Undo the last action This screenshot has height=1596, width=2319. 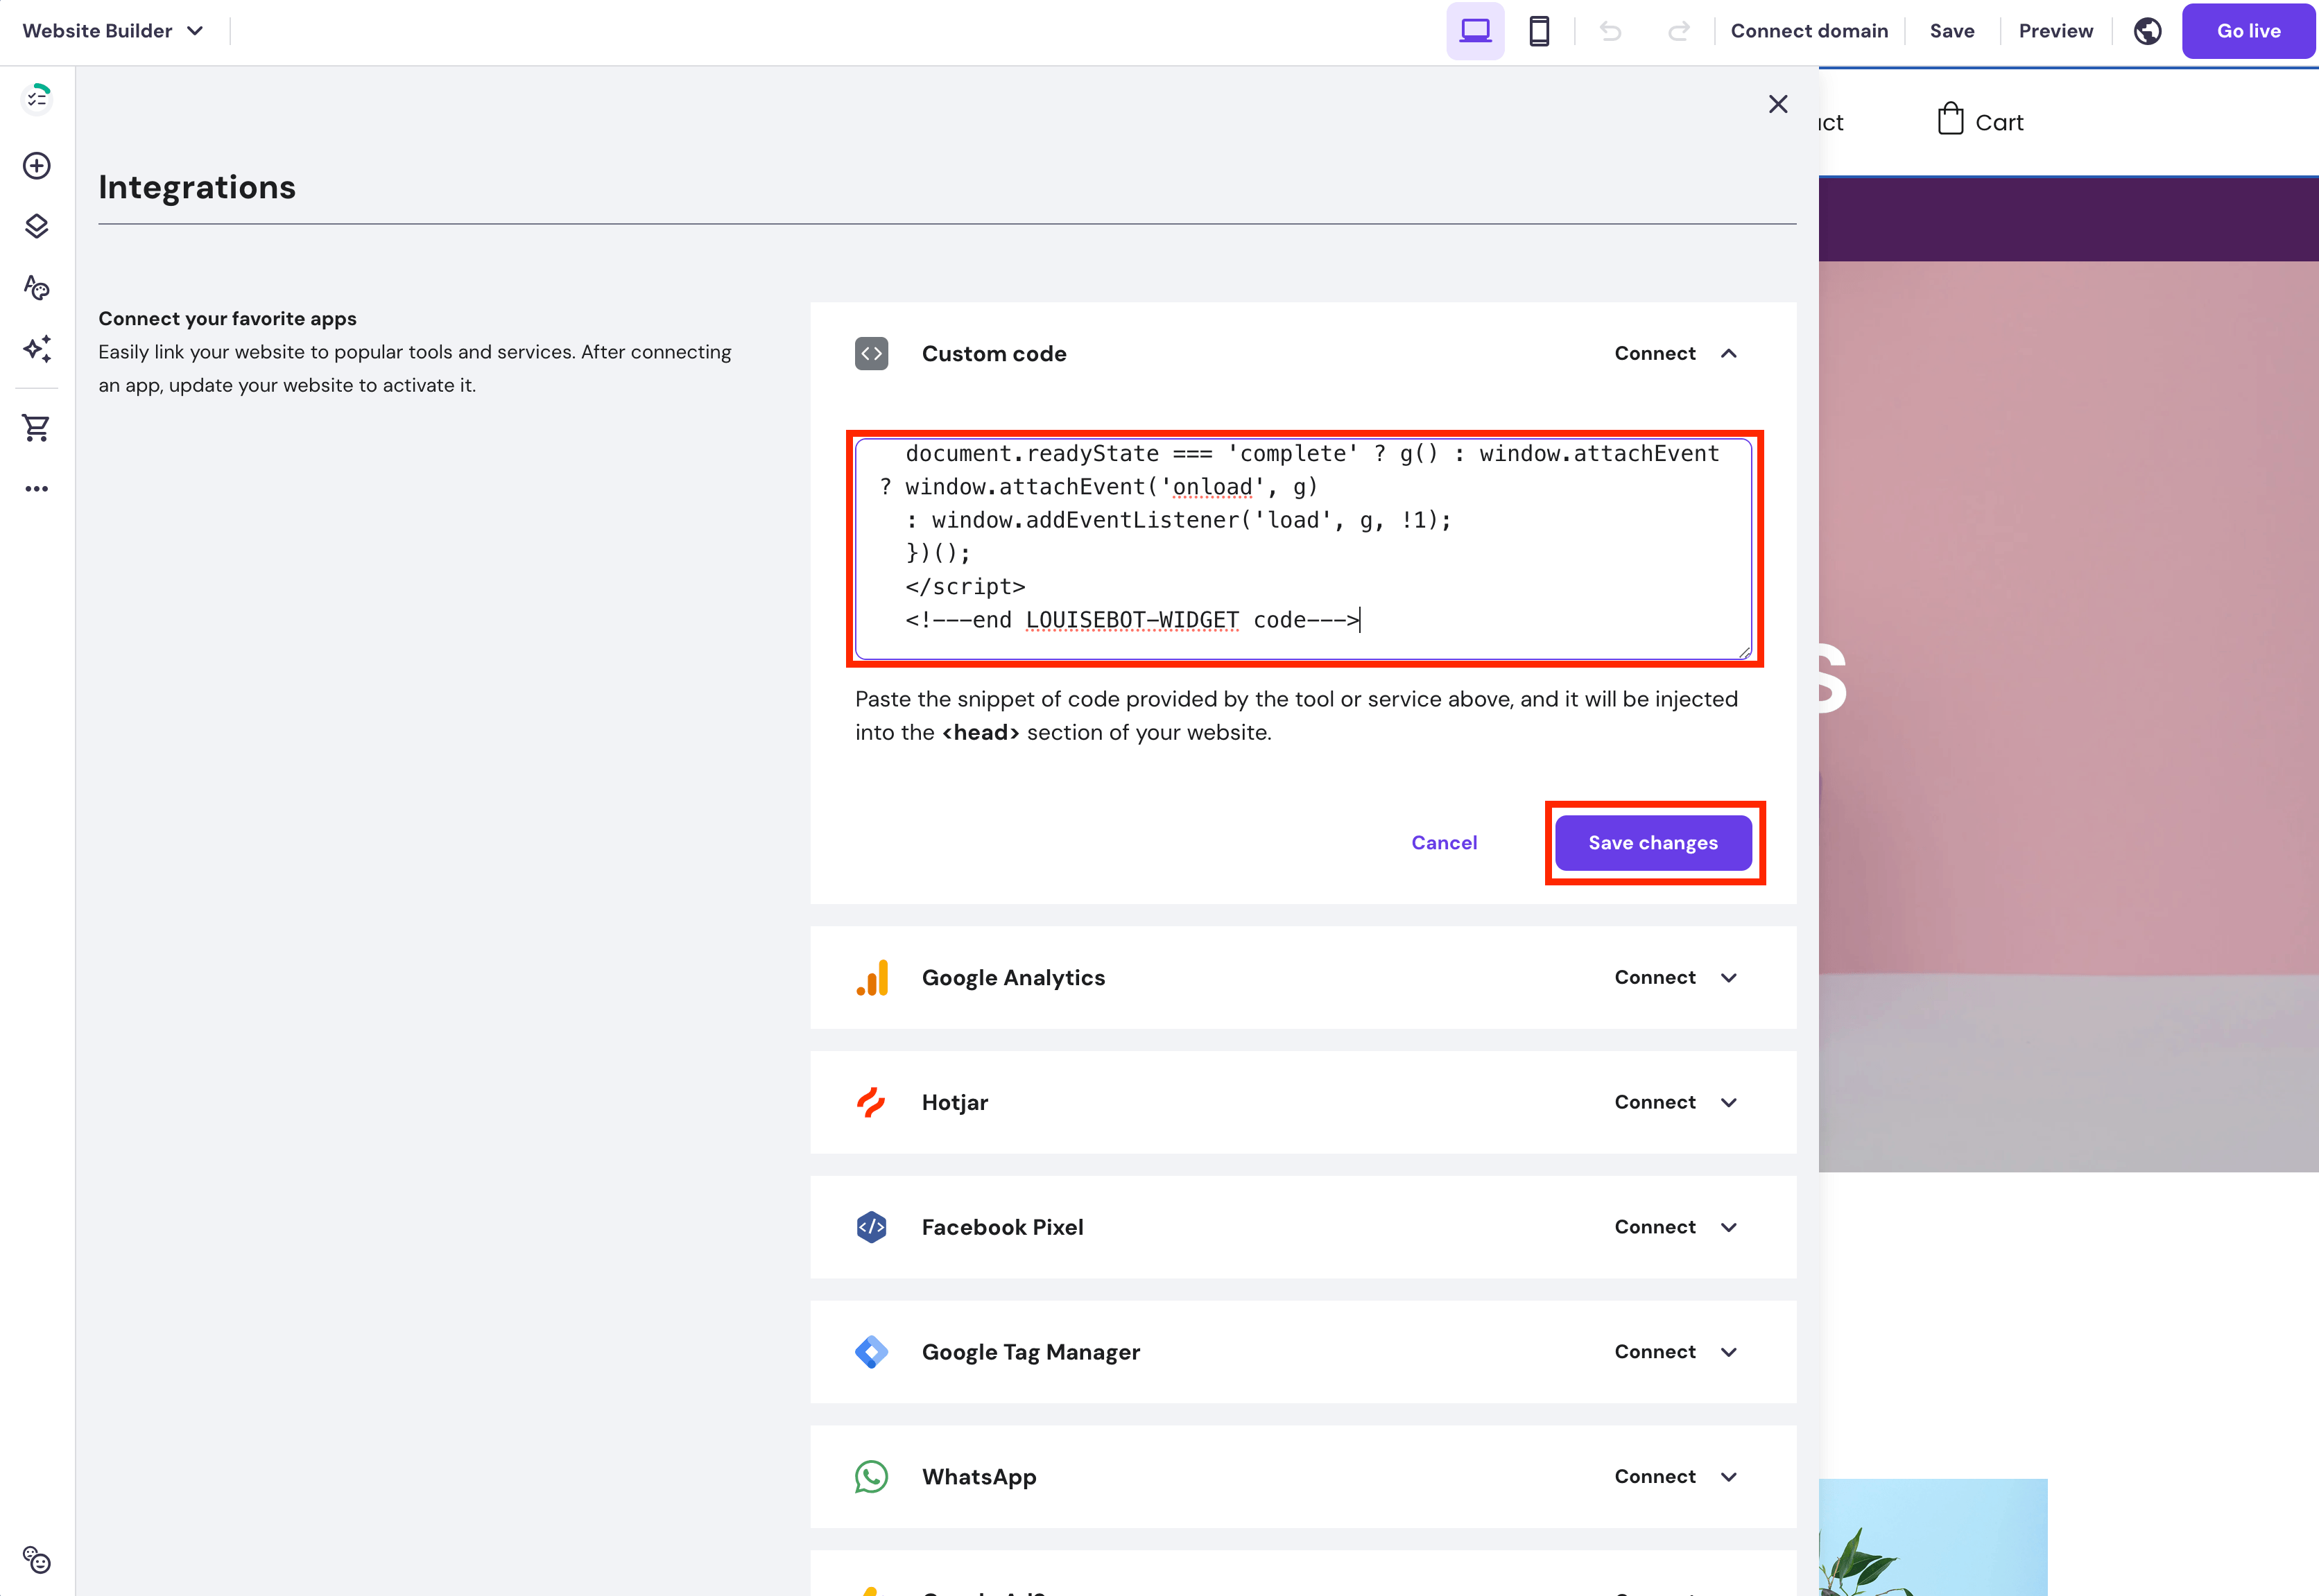(1610, 31)
